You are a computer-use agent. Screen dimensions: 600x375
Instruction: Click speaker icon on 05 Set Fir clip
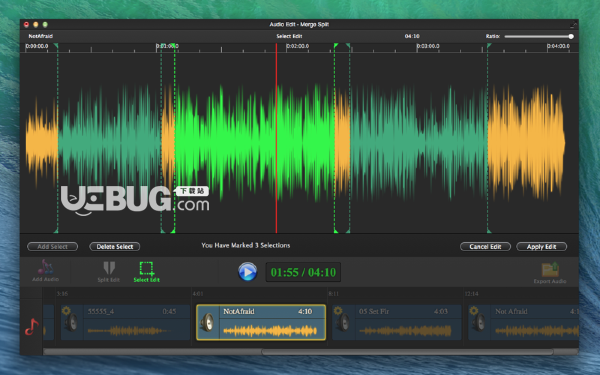point(343,322)
